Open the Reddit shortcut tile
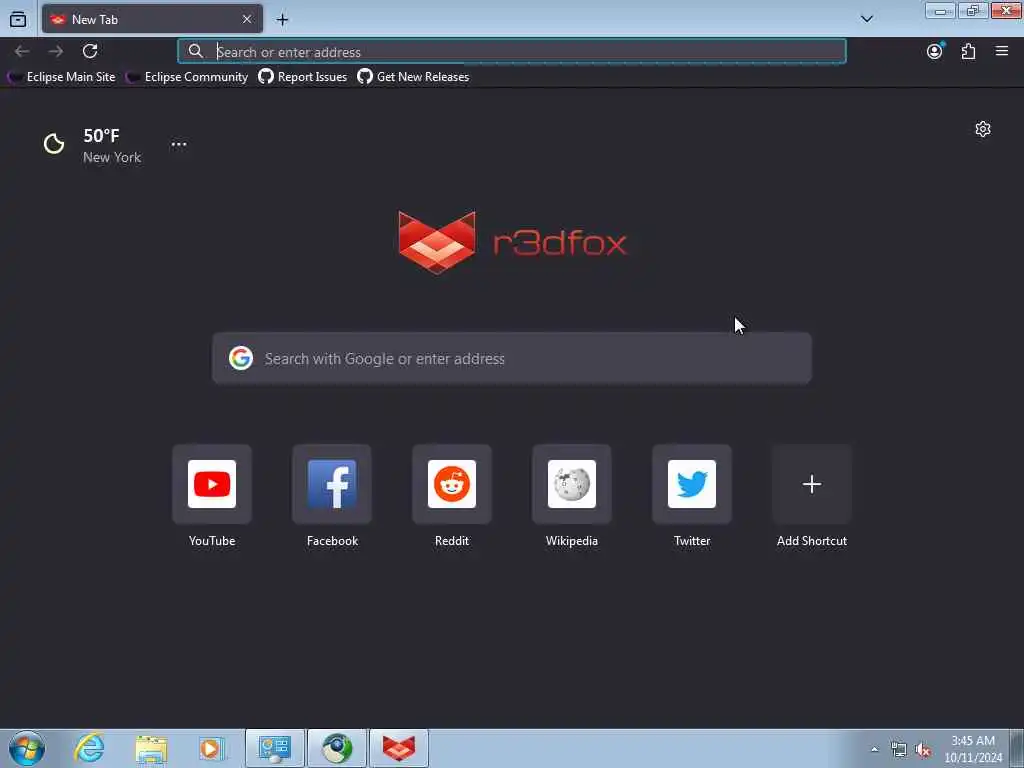Image resolution: width=1024 pixels, height=768 pixels. click(452, 484)
